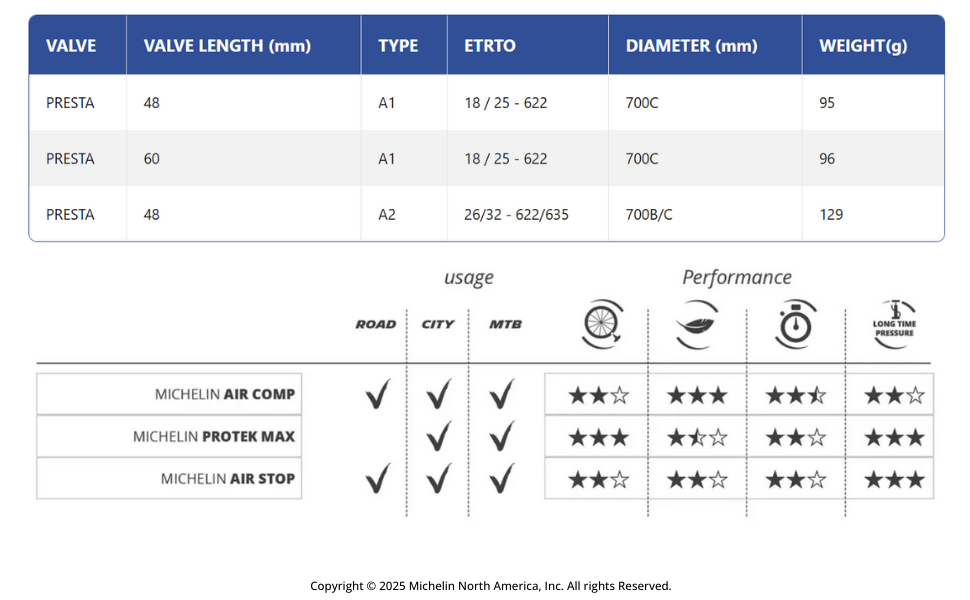Click Protek Max's MTB checkmark
The width and height of the screenshot is (970, 600).
pyautogui.click(x=501, y=437)
